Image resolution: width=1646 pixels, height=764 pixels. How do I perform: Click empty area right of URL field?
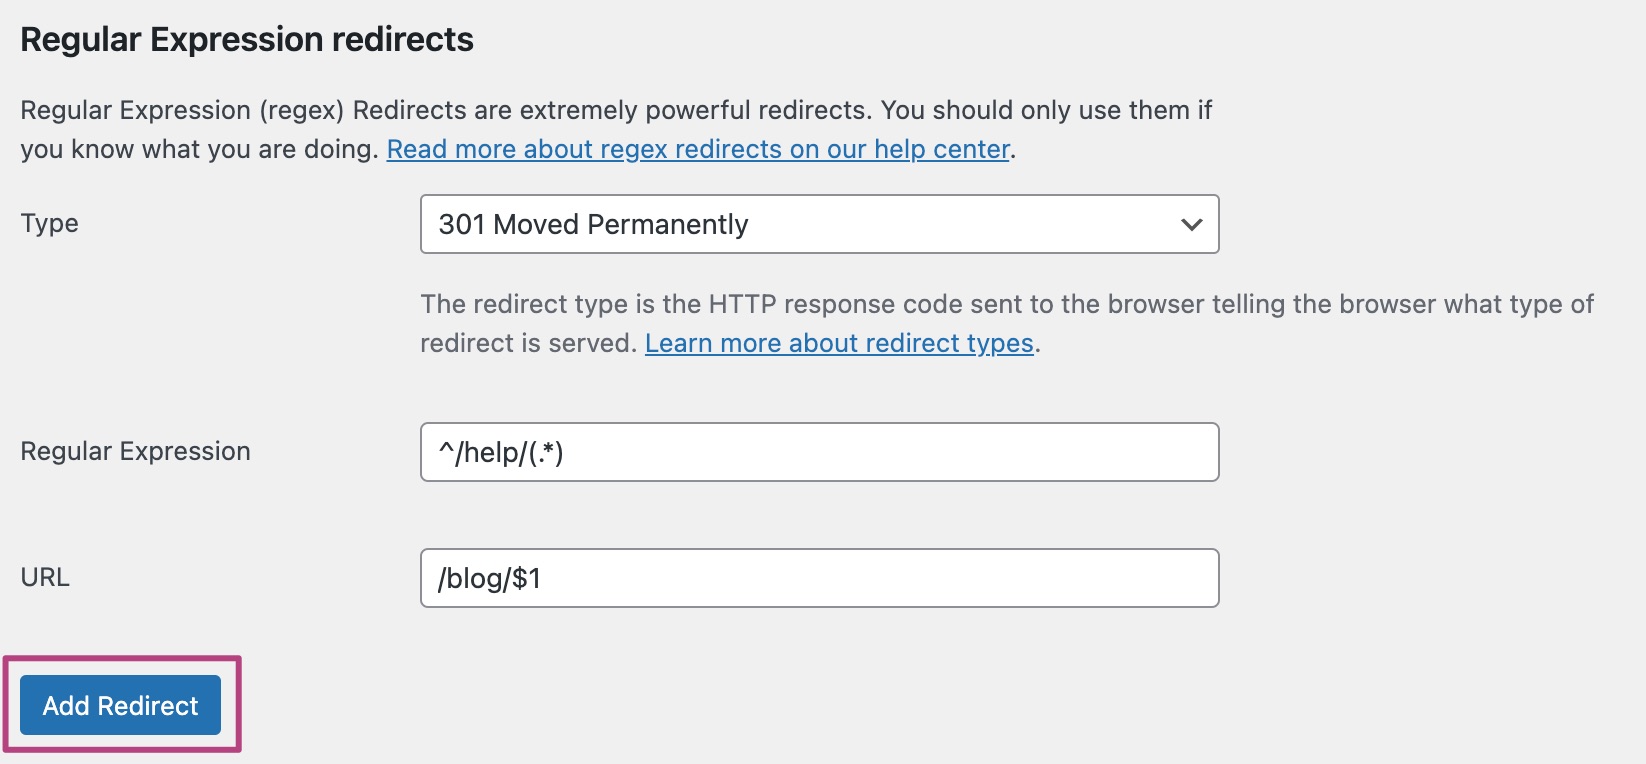tap(1430, 578)
